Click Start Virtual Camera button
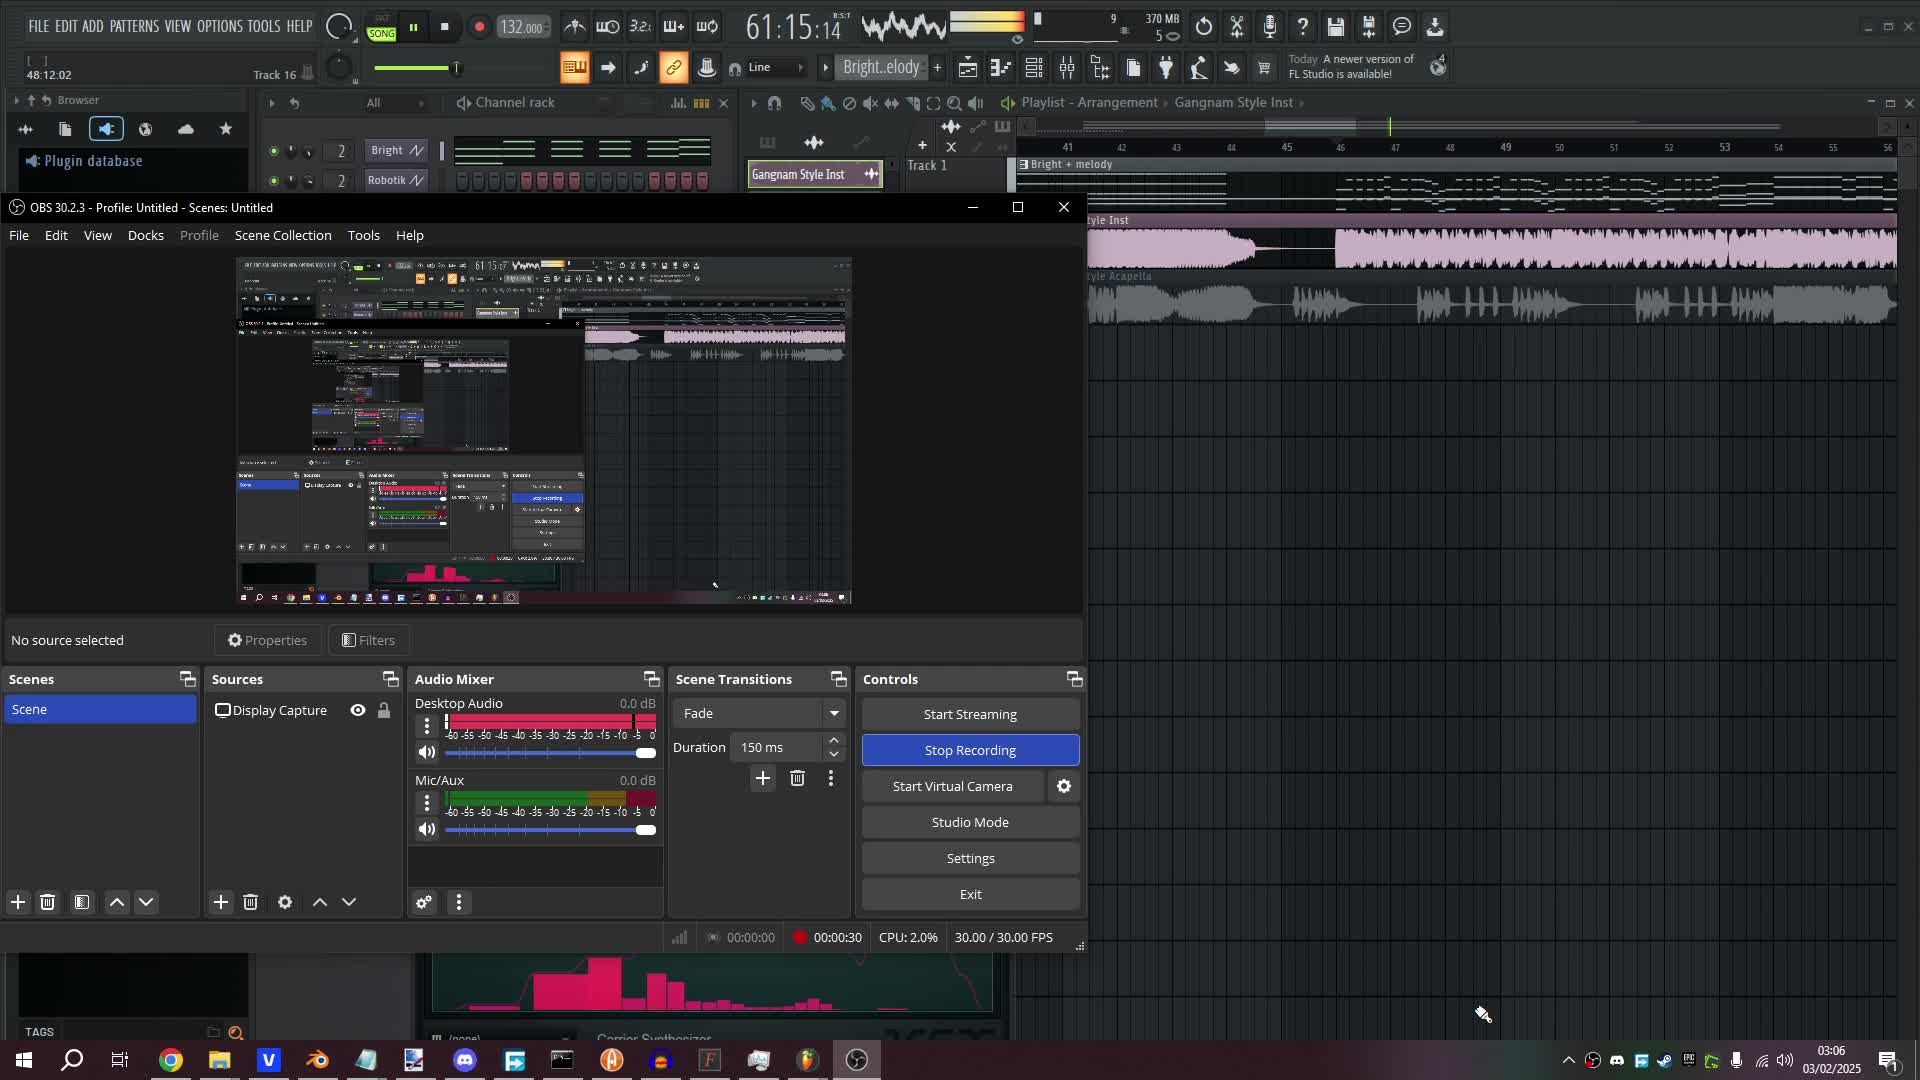Screen dimensions: 1920x1080 click(953, 786)
